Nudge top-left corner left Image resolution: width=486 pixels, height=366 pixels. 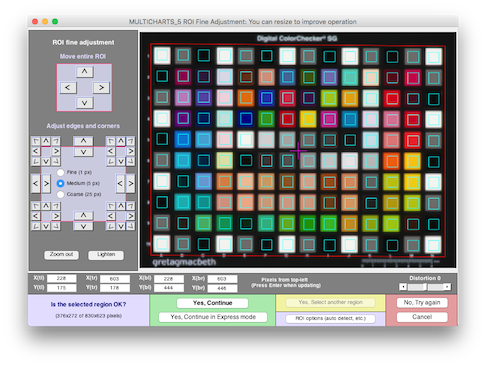36,151
